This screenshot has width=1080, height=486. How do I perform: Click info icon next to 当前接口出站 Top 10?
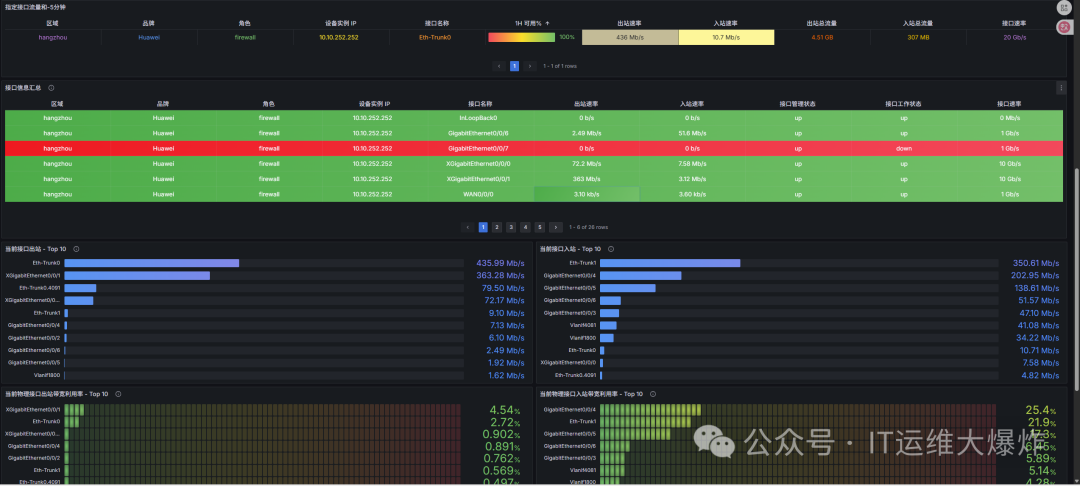(76, 249)
